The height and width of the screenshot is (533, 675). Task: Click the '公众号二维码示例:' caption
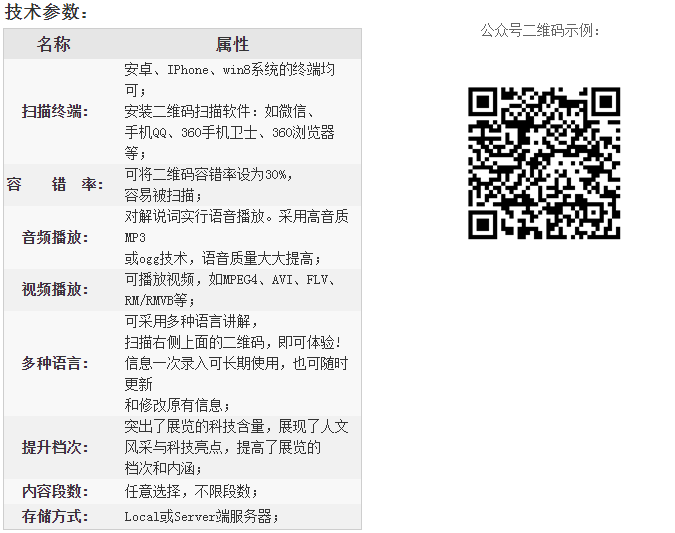point(540,31)
